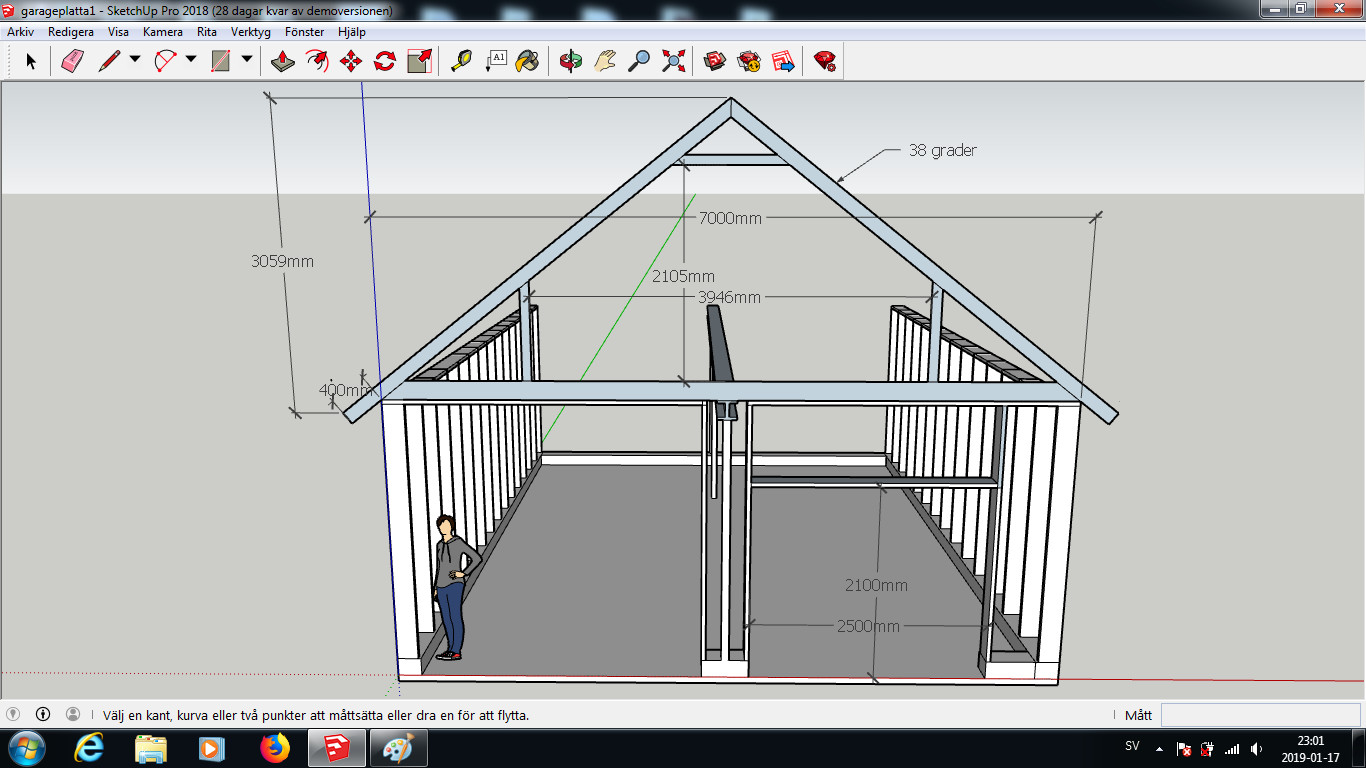Click the Mått measurements input box

[1259, 715]
